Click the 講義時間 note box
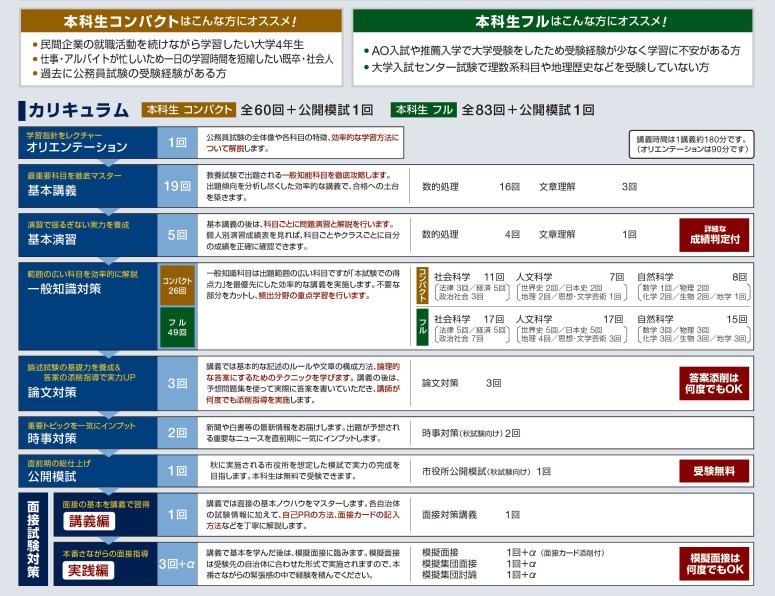The width and height of the screenshot is (775, 596). 691,143
